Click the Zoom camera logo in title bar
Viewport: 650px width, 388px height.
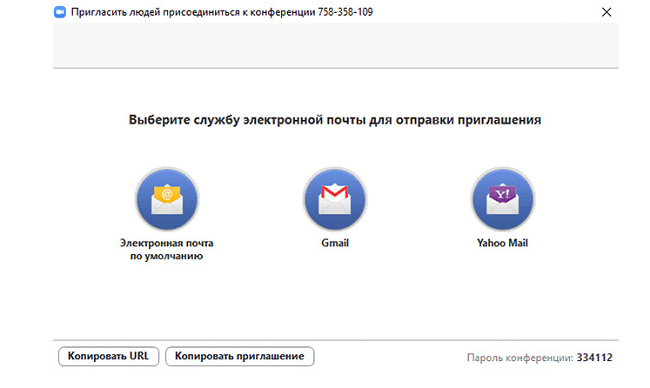(x=60, y=12)
